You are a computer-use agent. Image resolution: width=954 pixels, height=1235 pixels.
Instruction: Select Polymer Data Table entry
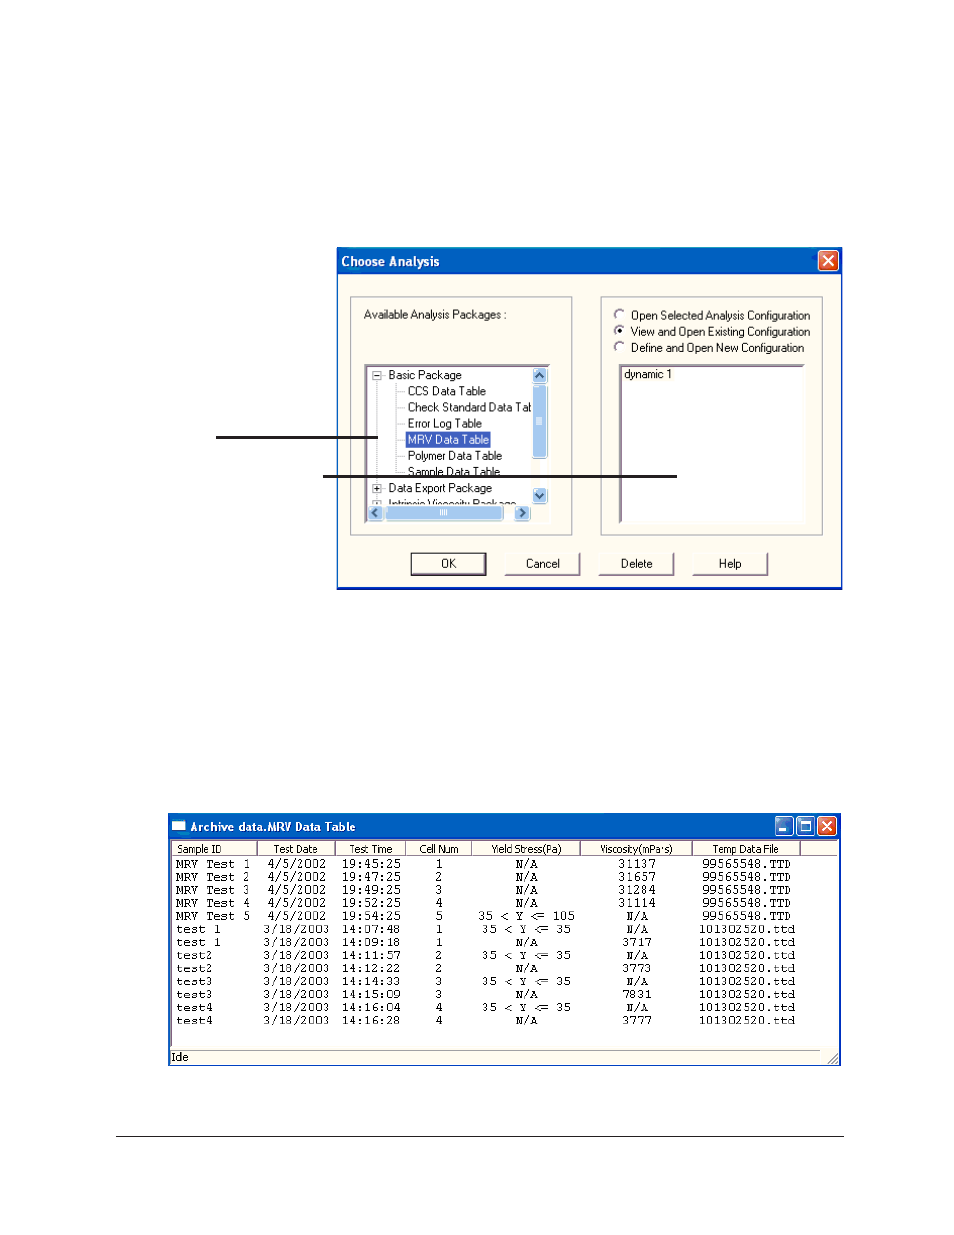[x=454, y=455]
